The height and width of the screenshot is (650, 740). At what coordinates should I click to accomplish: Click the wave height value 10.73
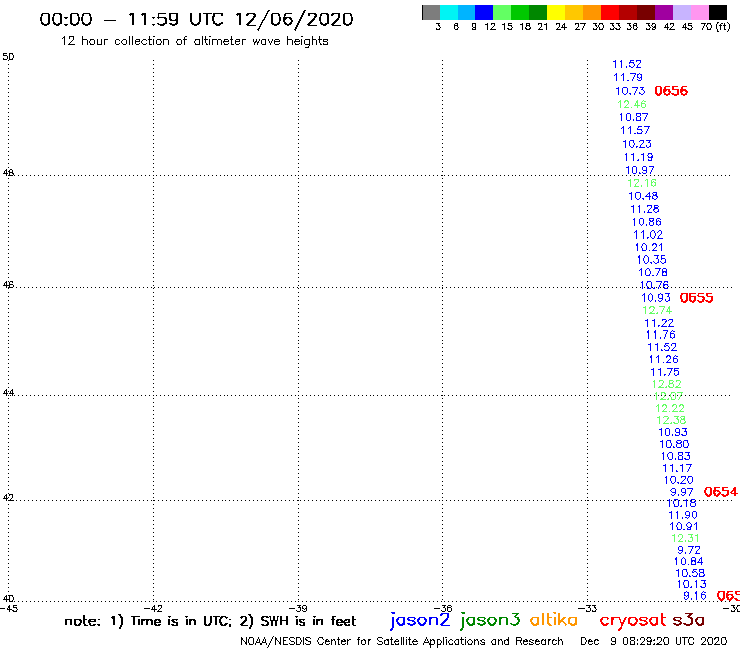(630, 91)
